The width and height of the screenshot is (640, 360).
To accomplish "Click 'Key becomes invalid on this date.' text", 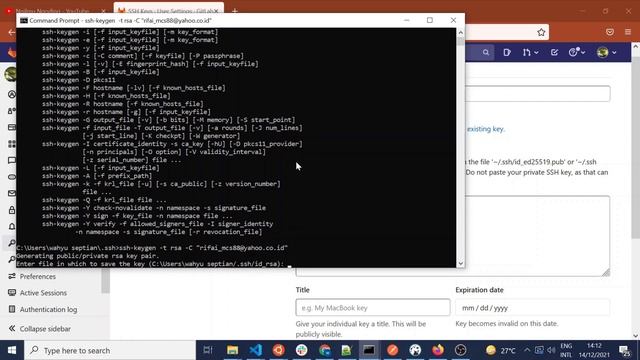I will 507,323.
